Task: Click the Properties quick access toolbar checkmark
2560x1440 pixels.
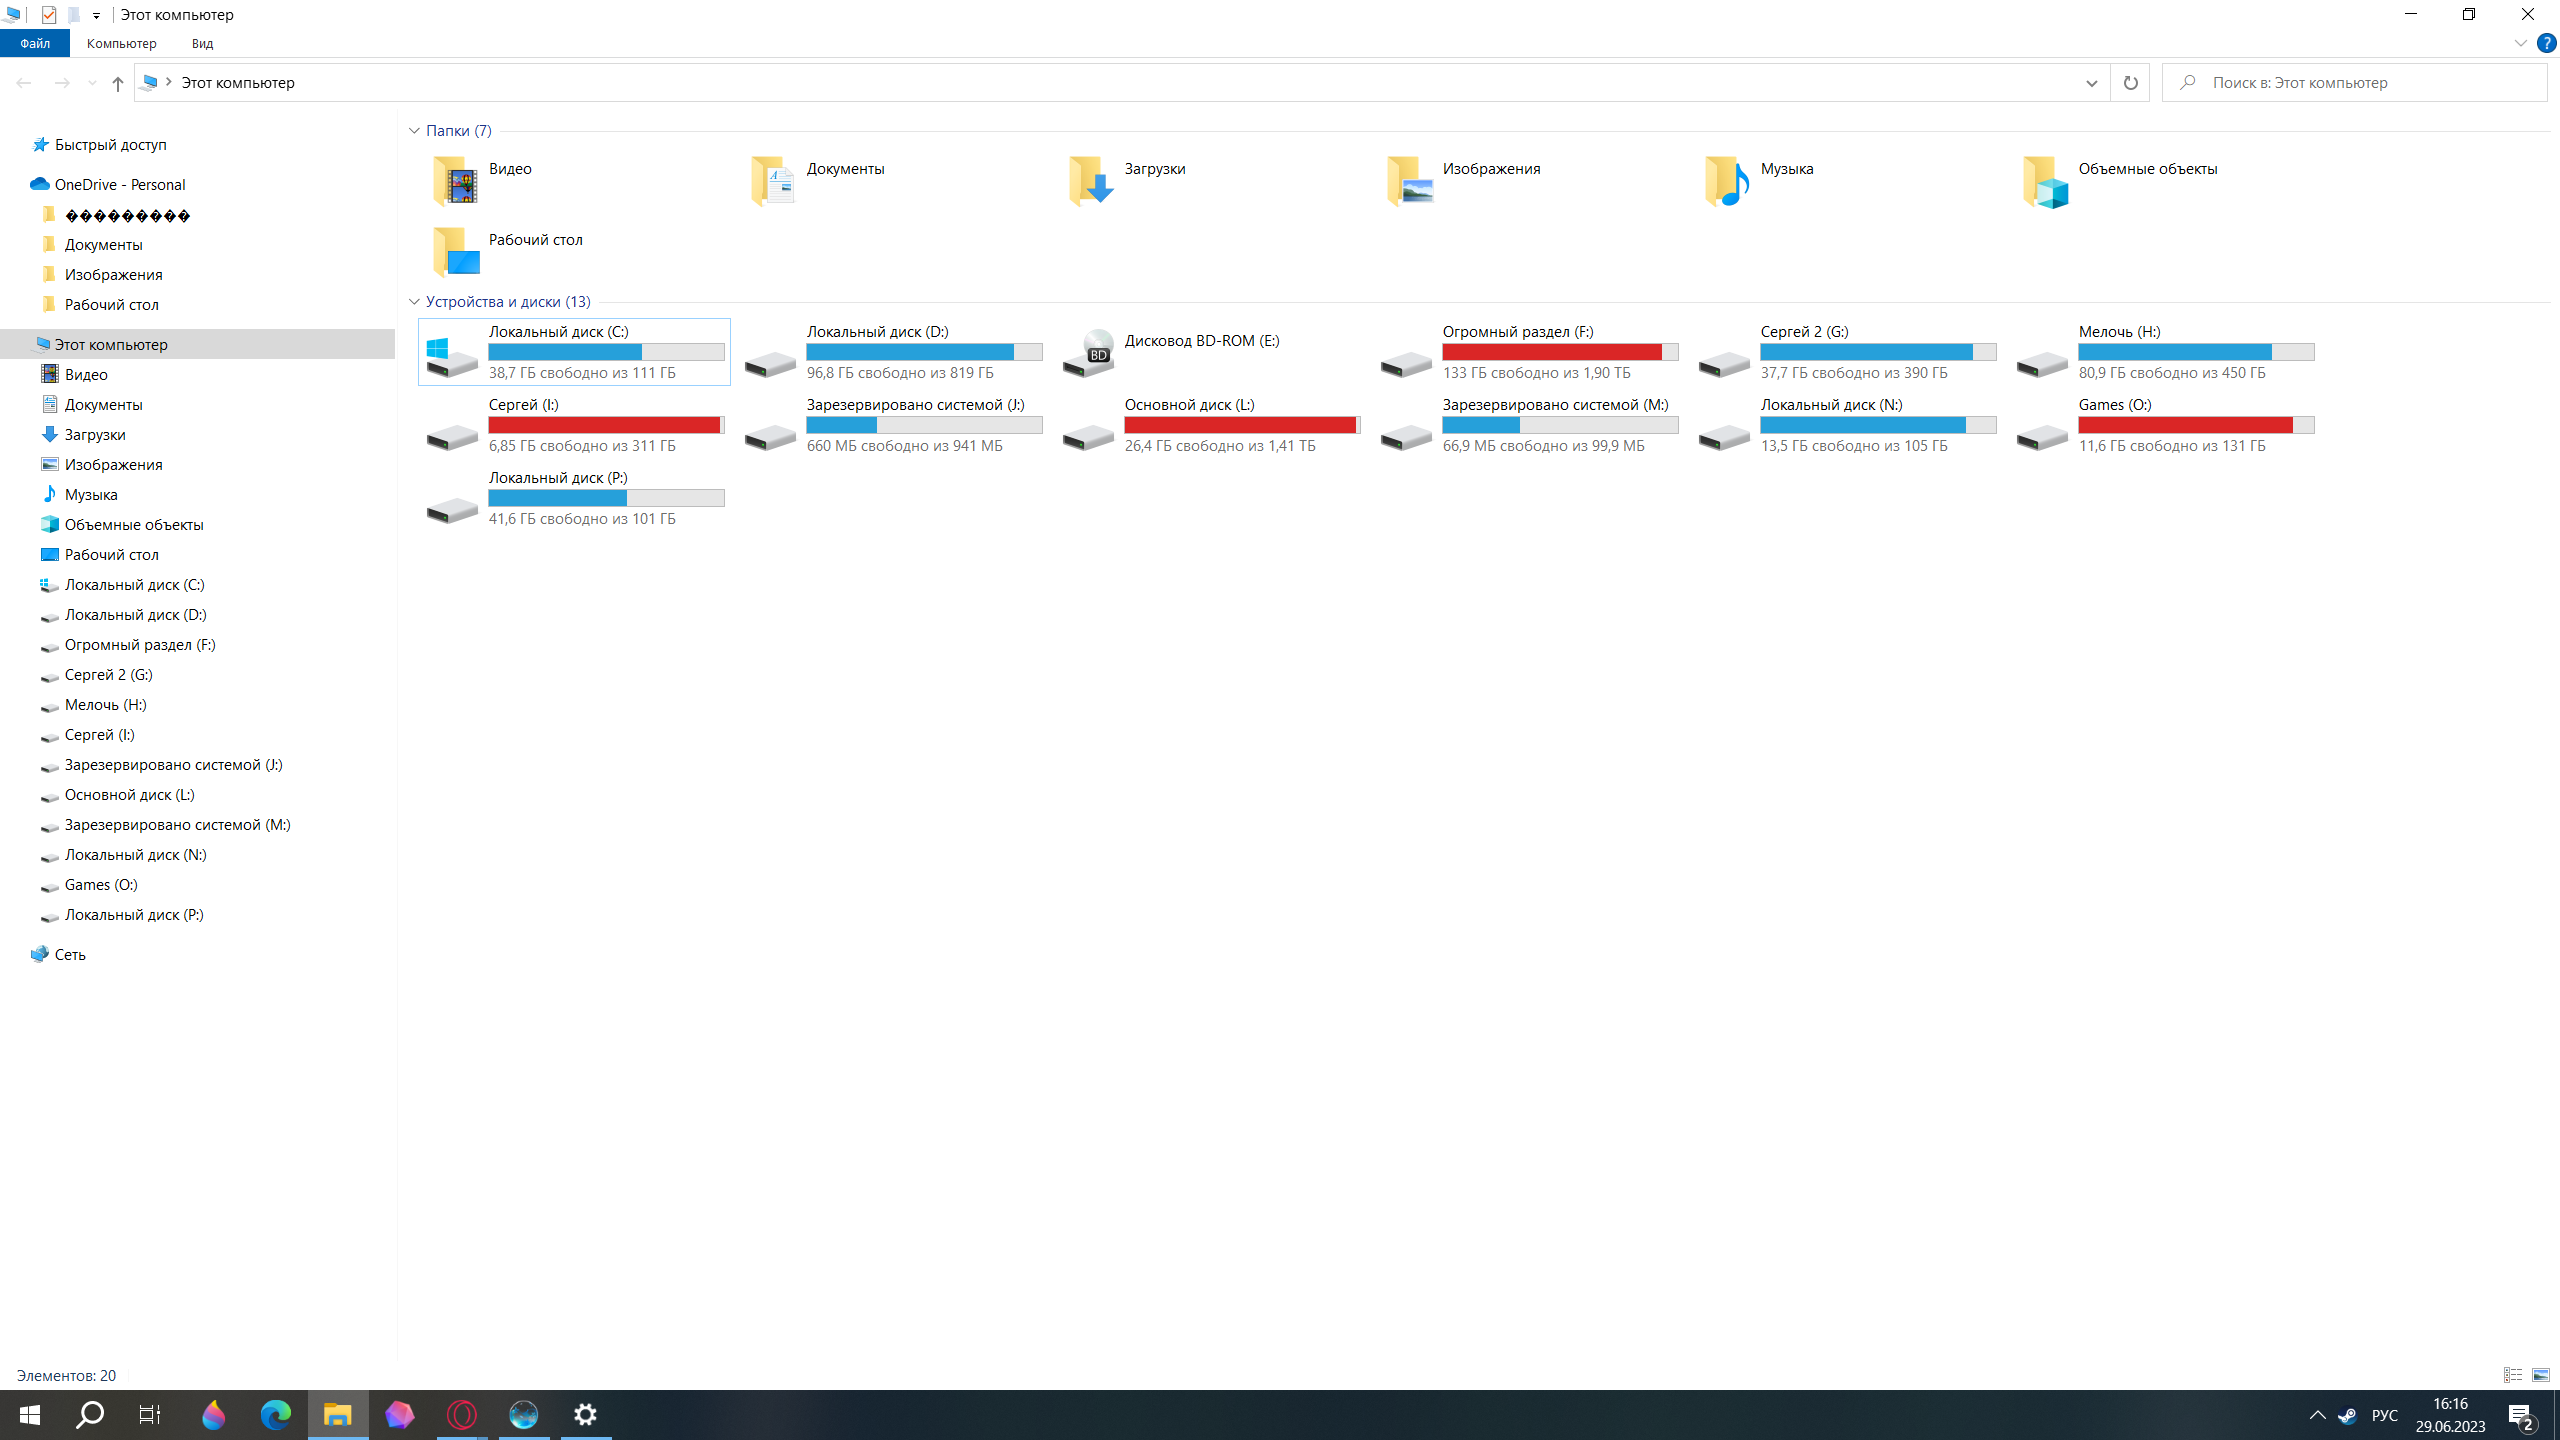Action: coord(49,15)
